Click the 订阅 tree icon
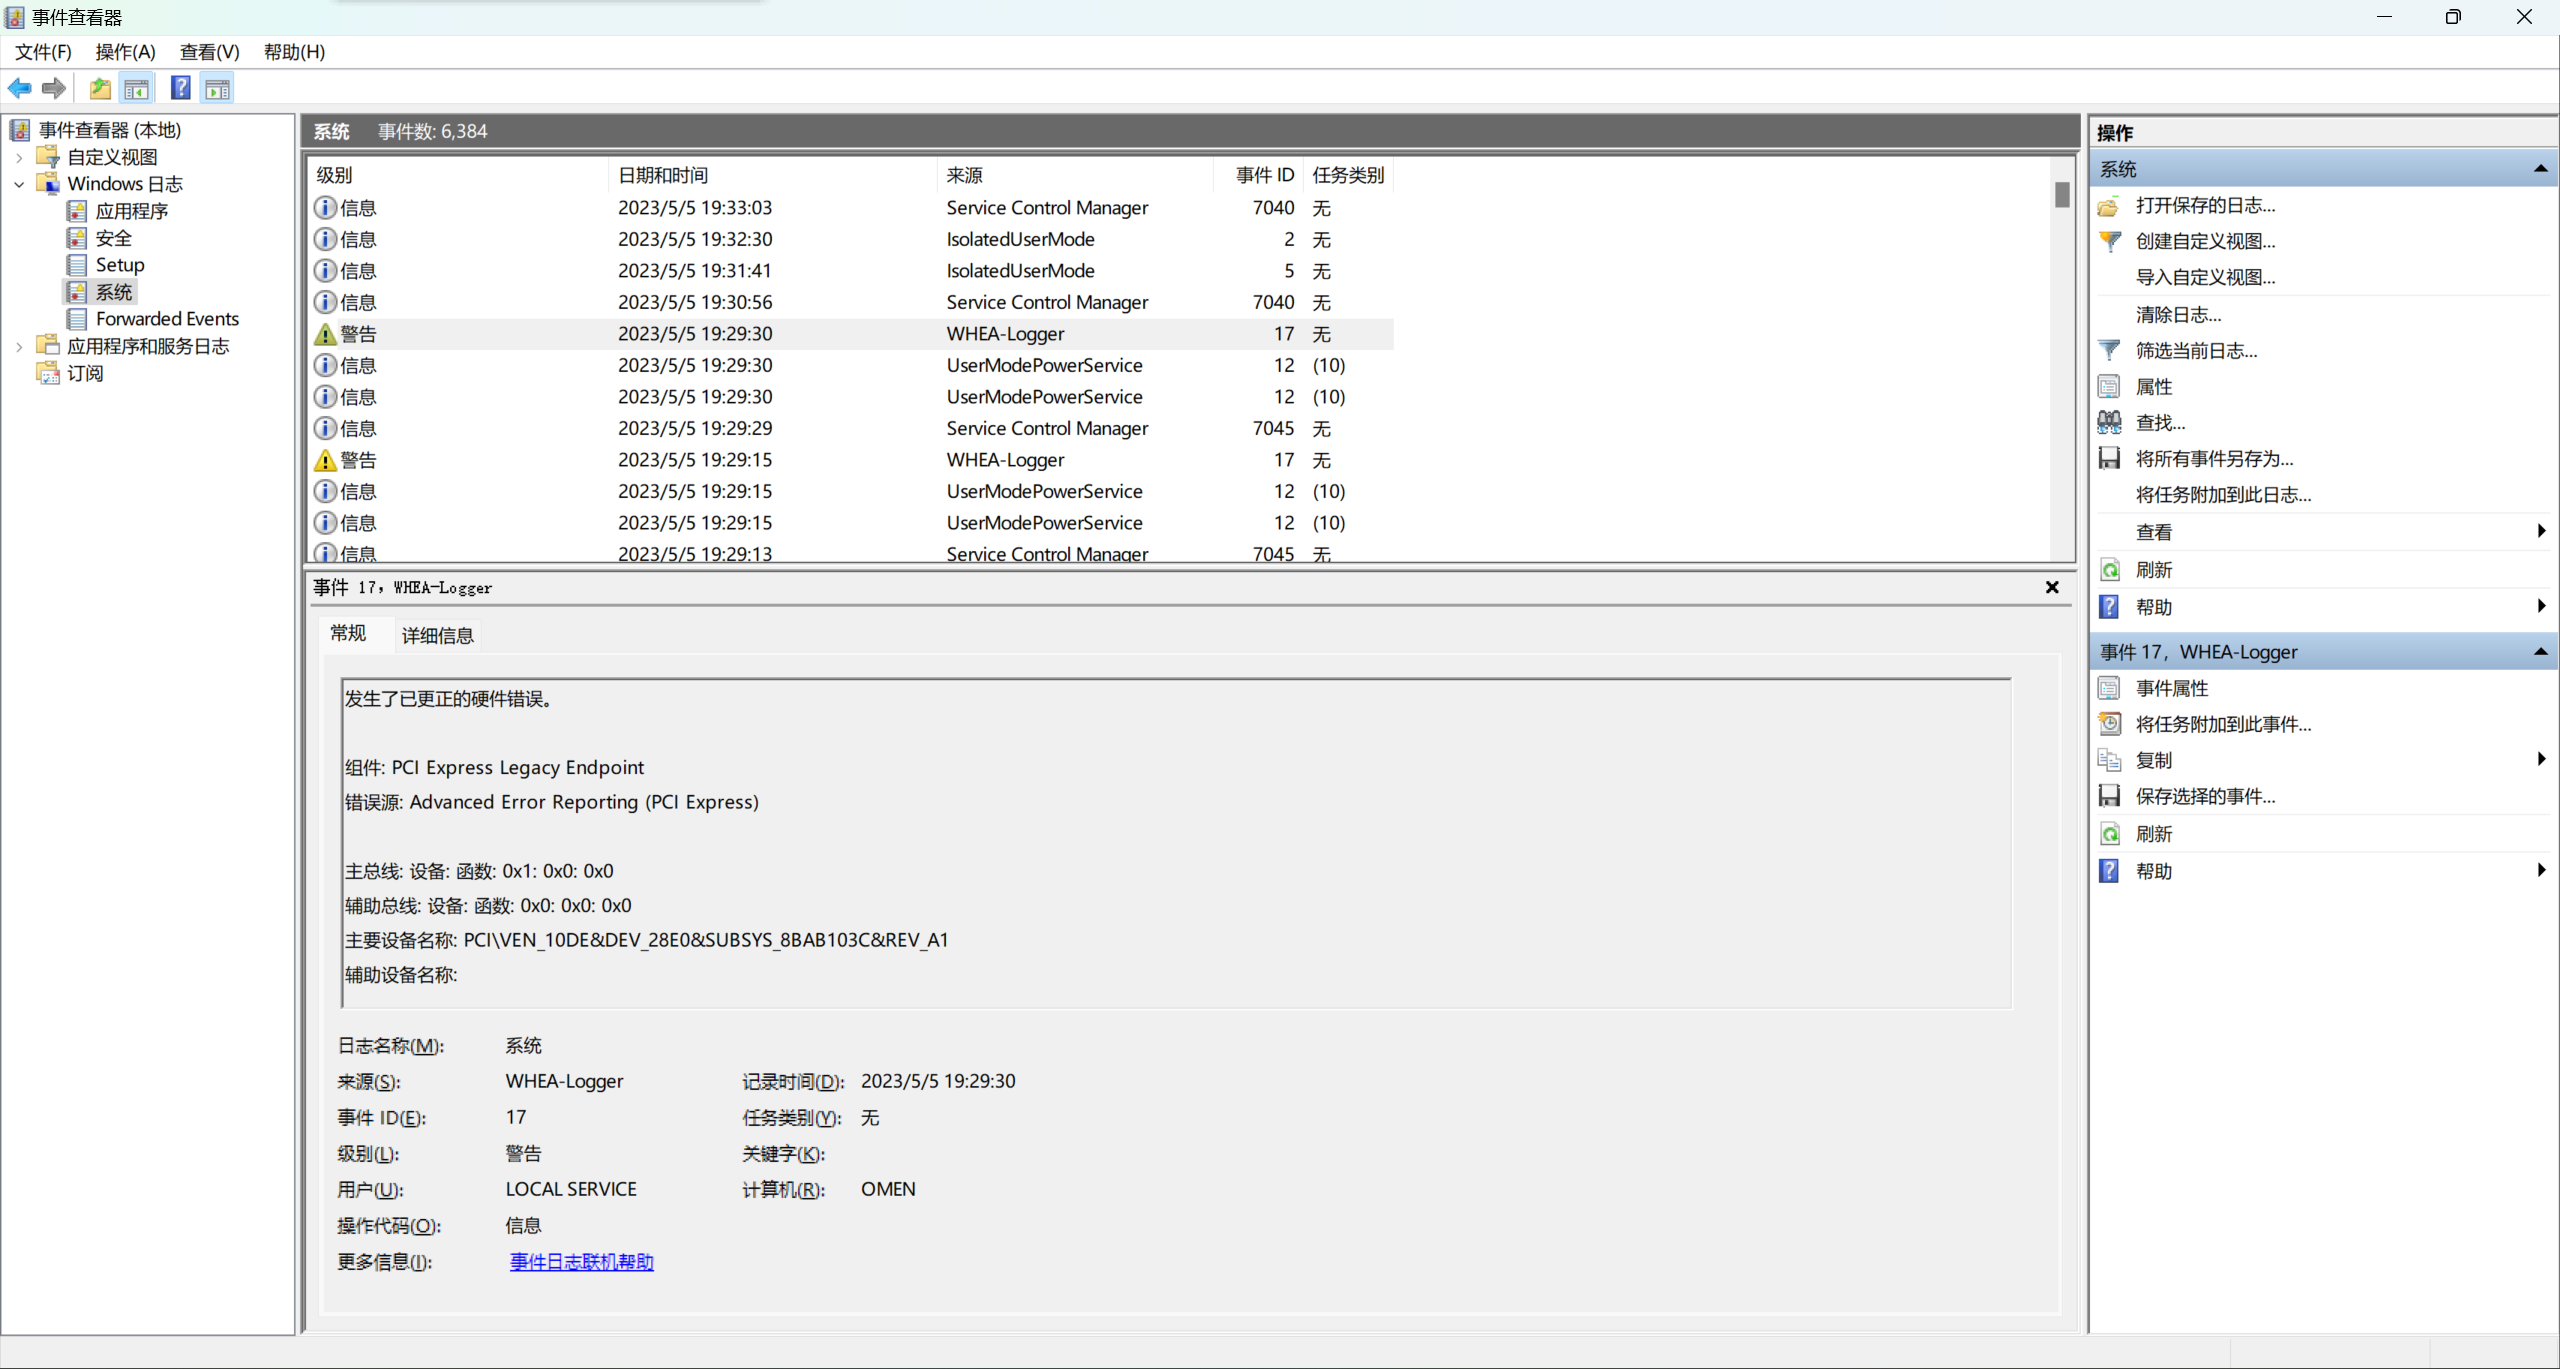 [x=48, y=373]
